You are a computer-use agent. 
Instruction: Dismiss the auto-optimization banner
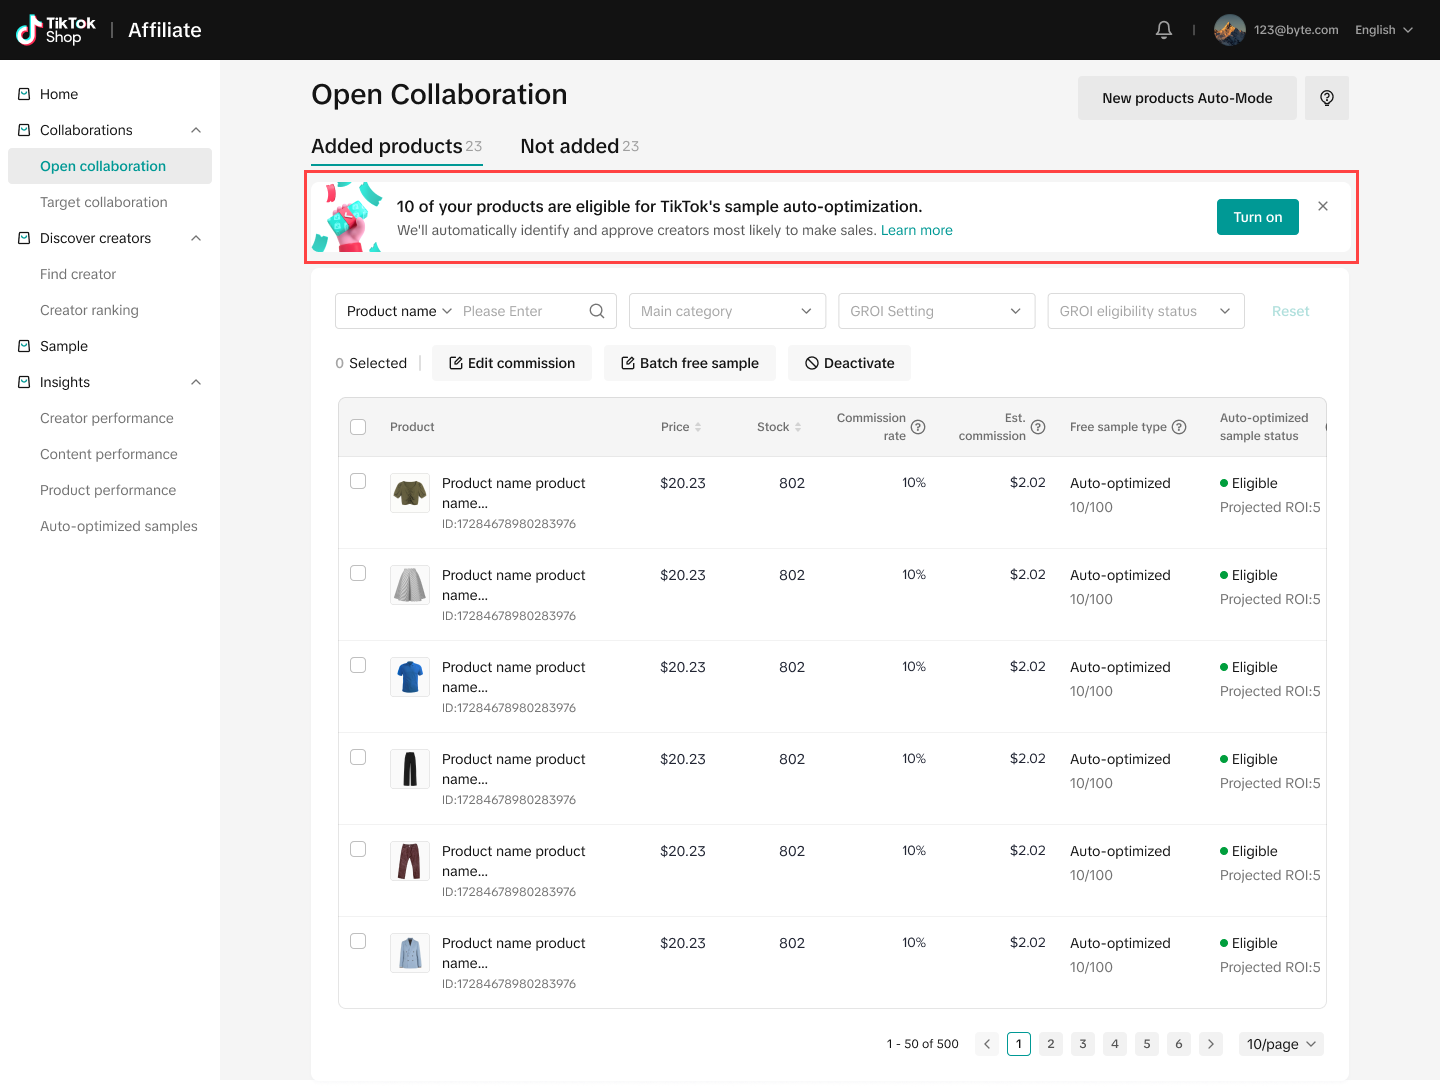click(x=1323, y=206)
